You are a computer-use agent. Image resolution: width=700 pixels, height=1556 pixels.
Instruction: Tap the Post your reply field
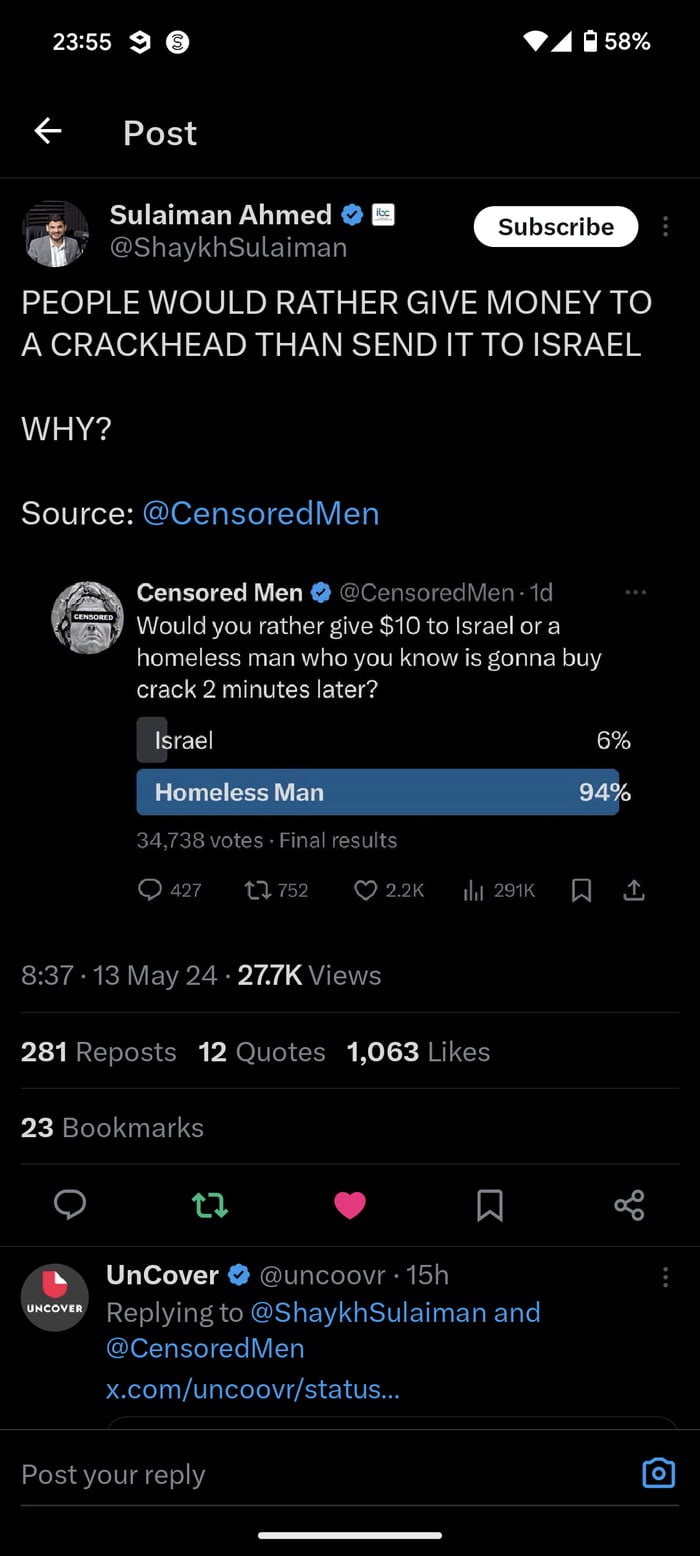point(300,1474)
